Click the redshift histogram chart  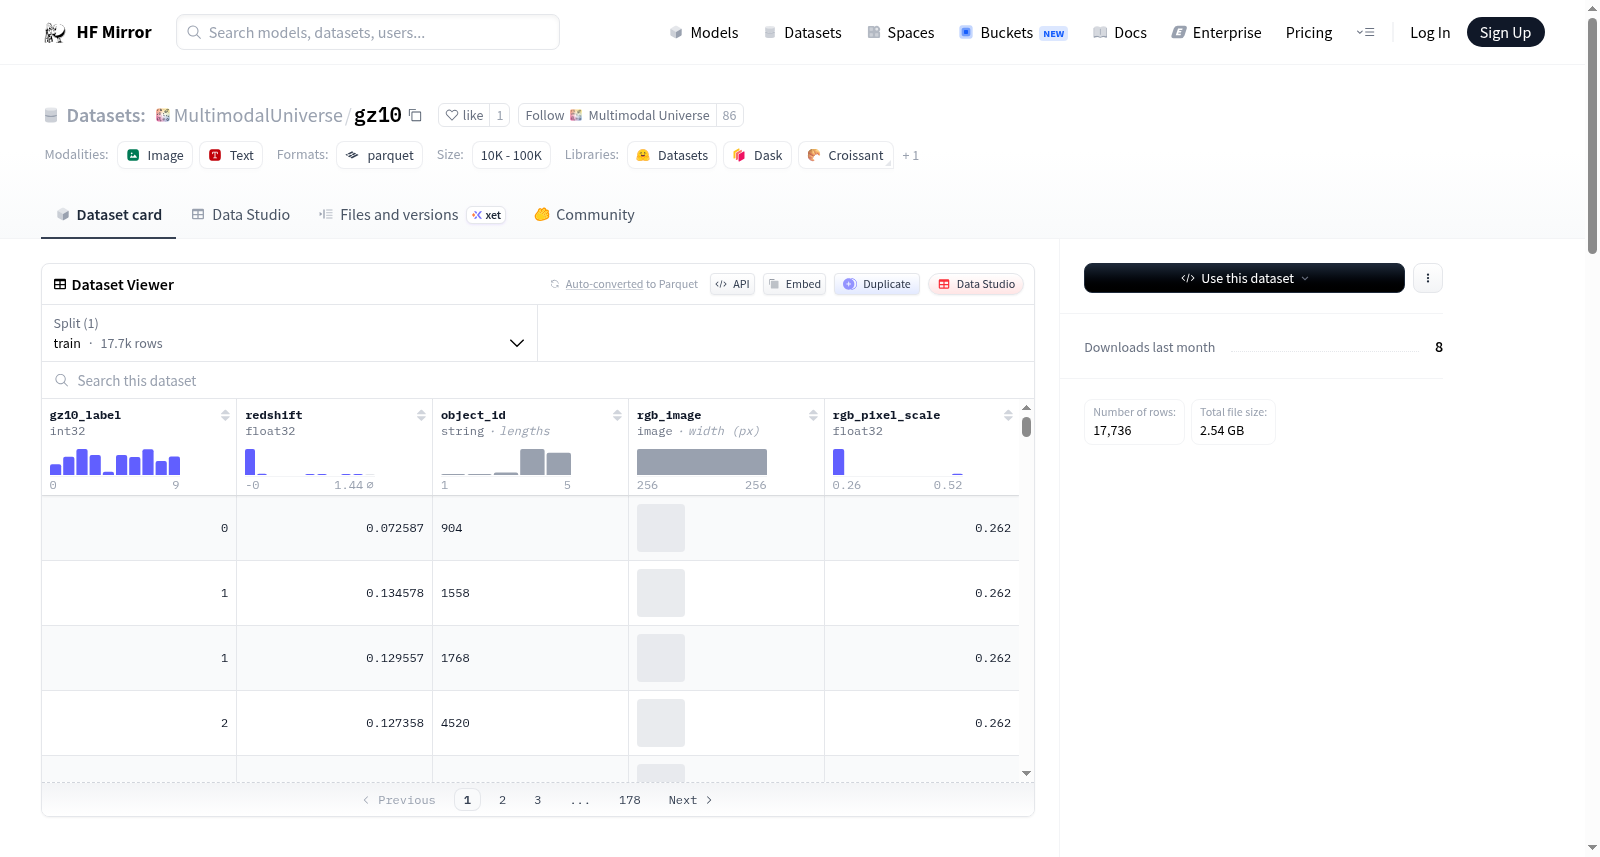(310, 461)
